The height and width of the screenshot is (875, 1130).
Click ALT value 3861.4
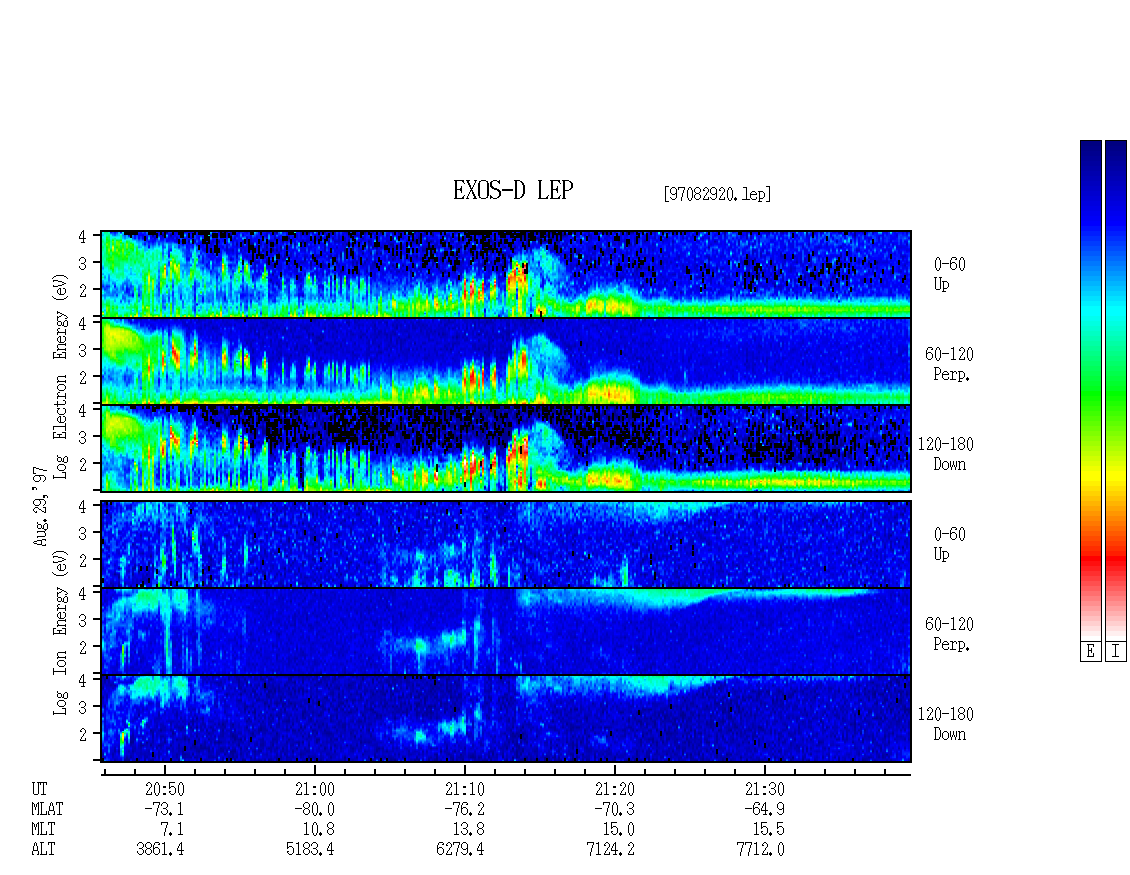pos(160,850)
